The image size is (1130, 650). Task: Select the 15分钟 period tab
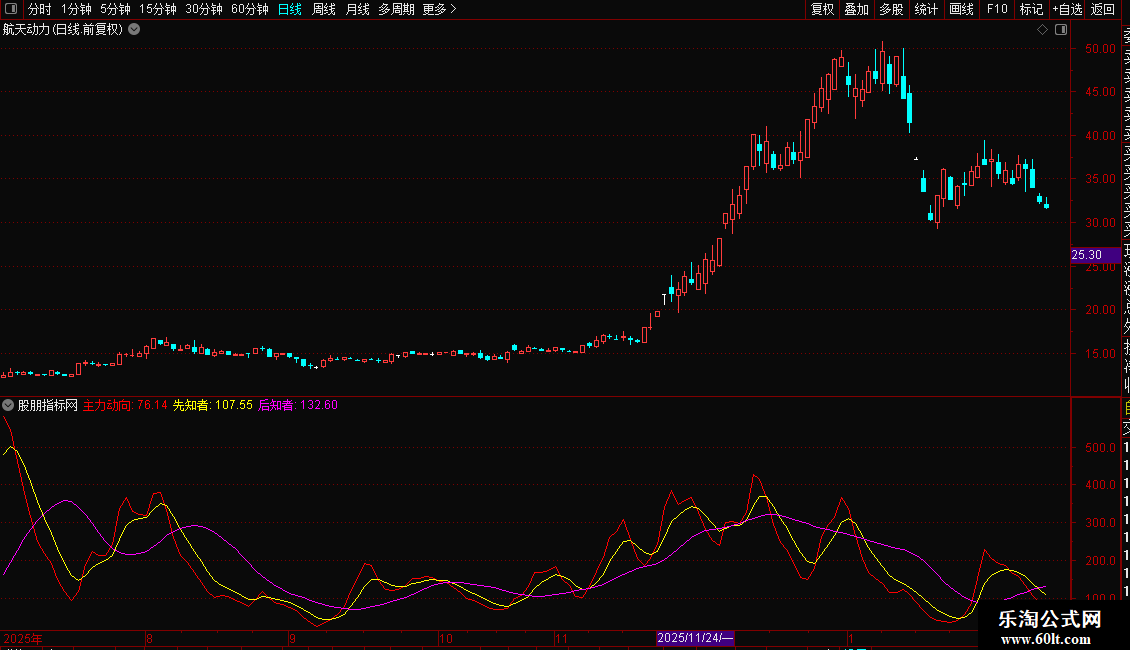[158, 9]
